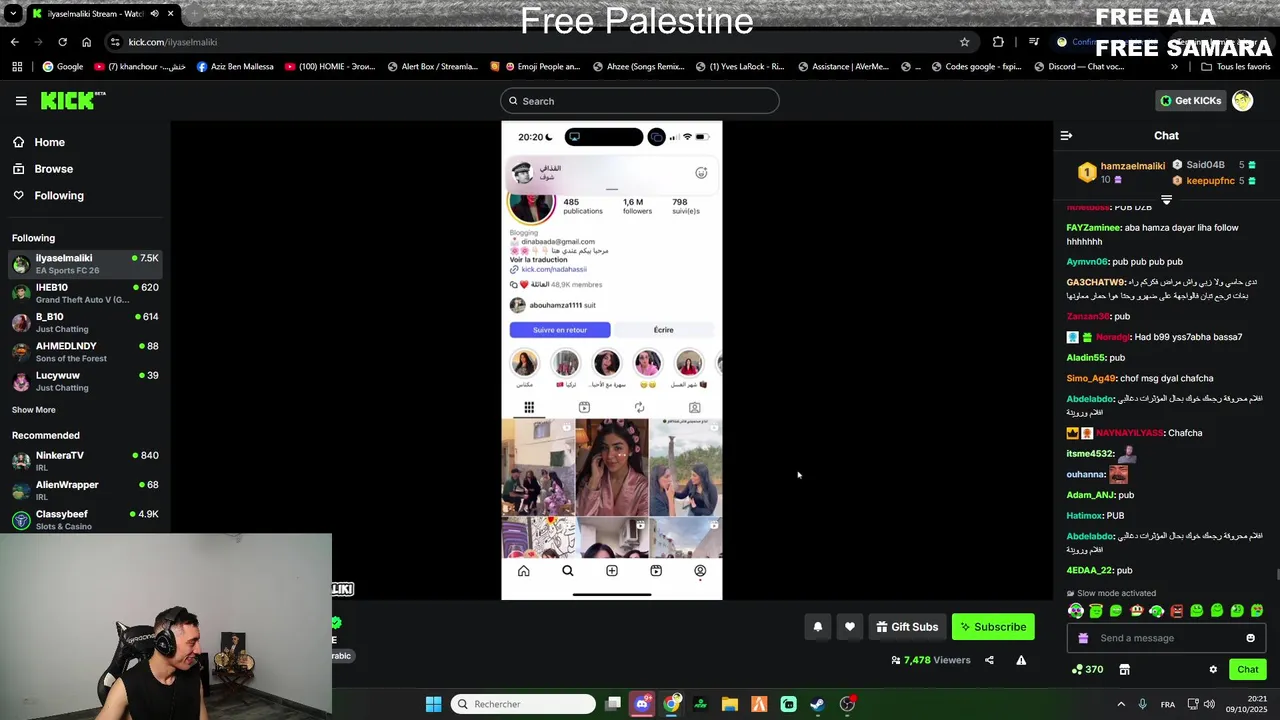Click the share icon beside viewer count
This screenshot has height=720, width=1280.
coord(989,660)
